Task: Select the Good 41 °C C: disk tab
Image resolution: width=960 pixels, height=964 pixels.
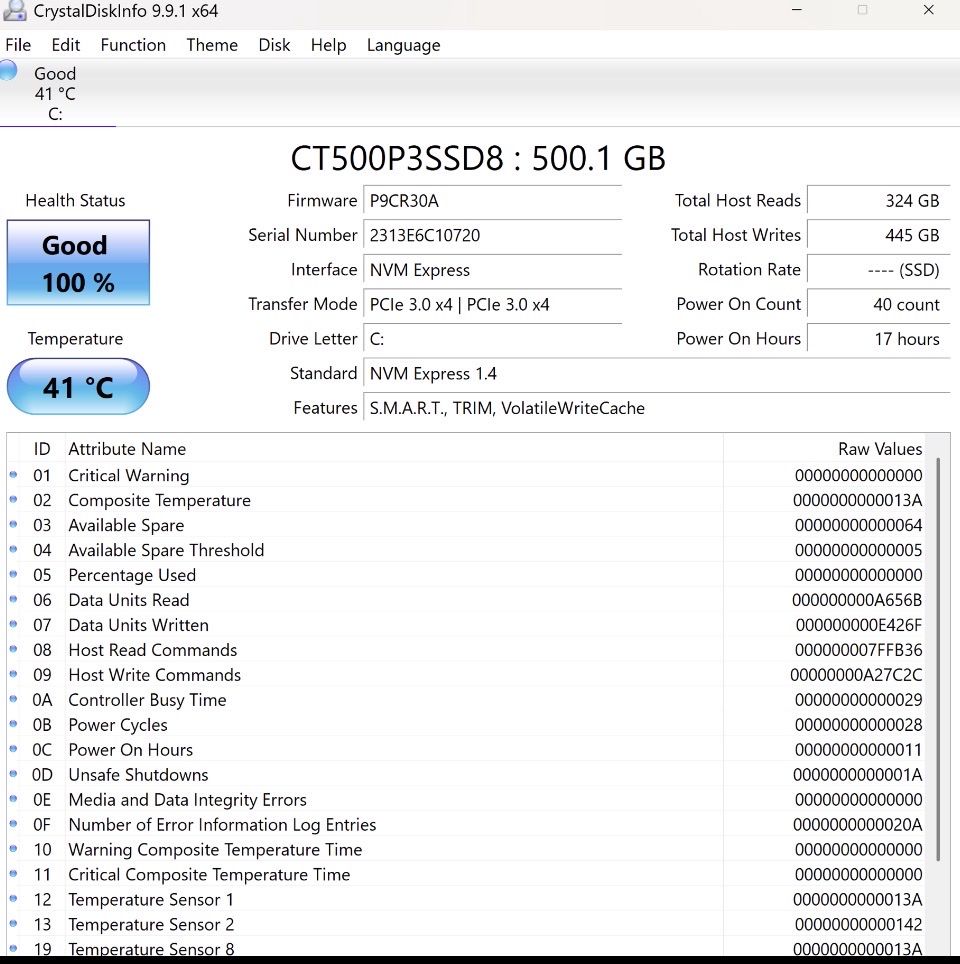Action: coord(57,93)
